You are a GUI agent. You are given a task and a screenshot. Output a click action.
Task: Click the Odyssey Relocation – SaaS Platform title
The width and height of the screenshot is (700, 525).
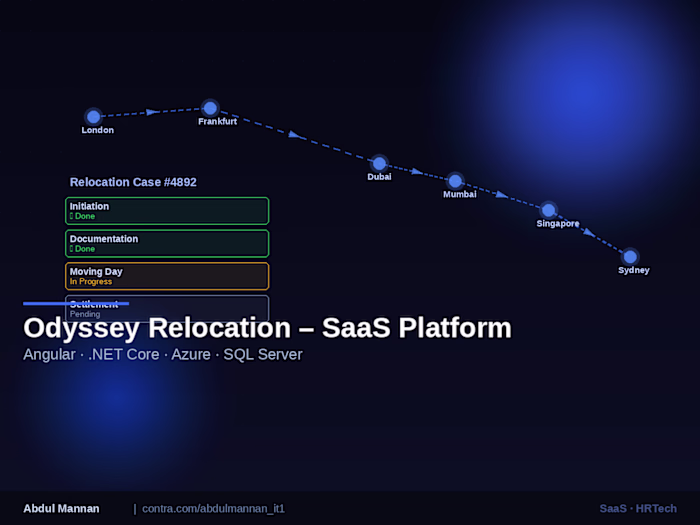tap(267, 328)
